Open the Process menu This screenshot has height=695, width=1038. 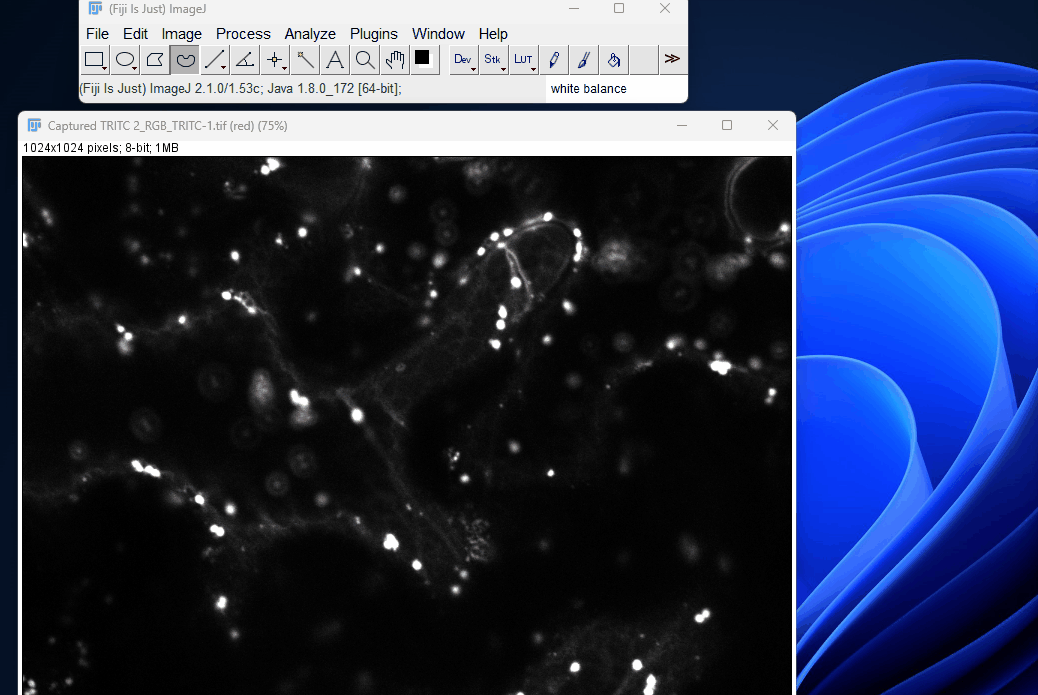click(x=243, y=34)
